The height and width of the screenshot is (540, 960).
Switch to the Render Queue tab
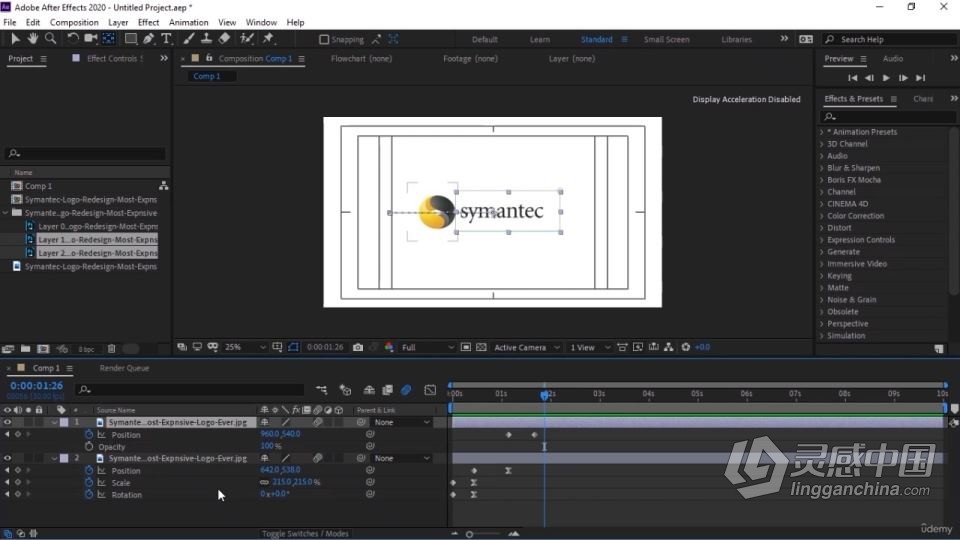coord(124,368)
